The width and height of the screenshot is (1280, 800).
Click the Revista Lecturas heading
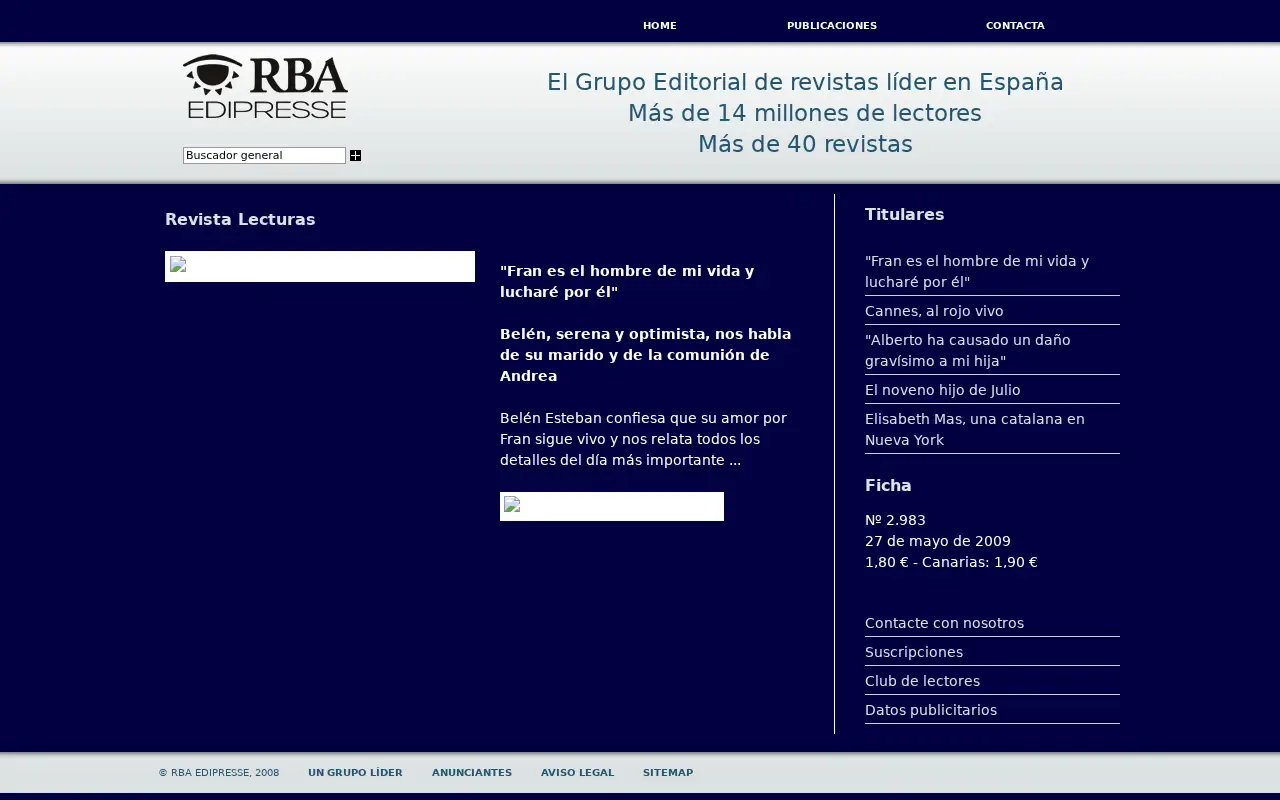pos(240,219)
